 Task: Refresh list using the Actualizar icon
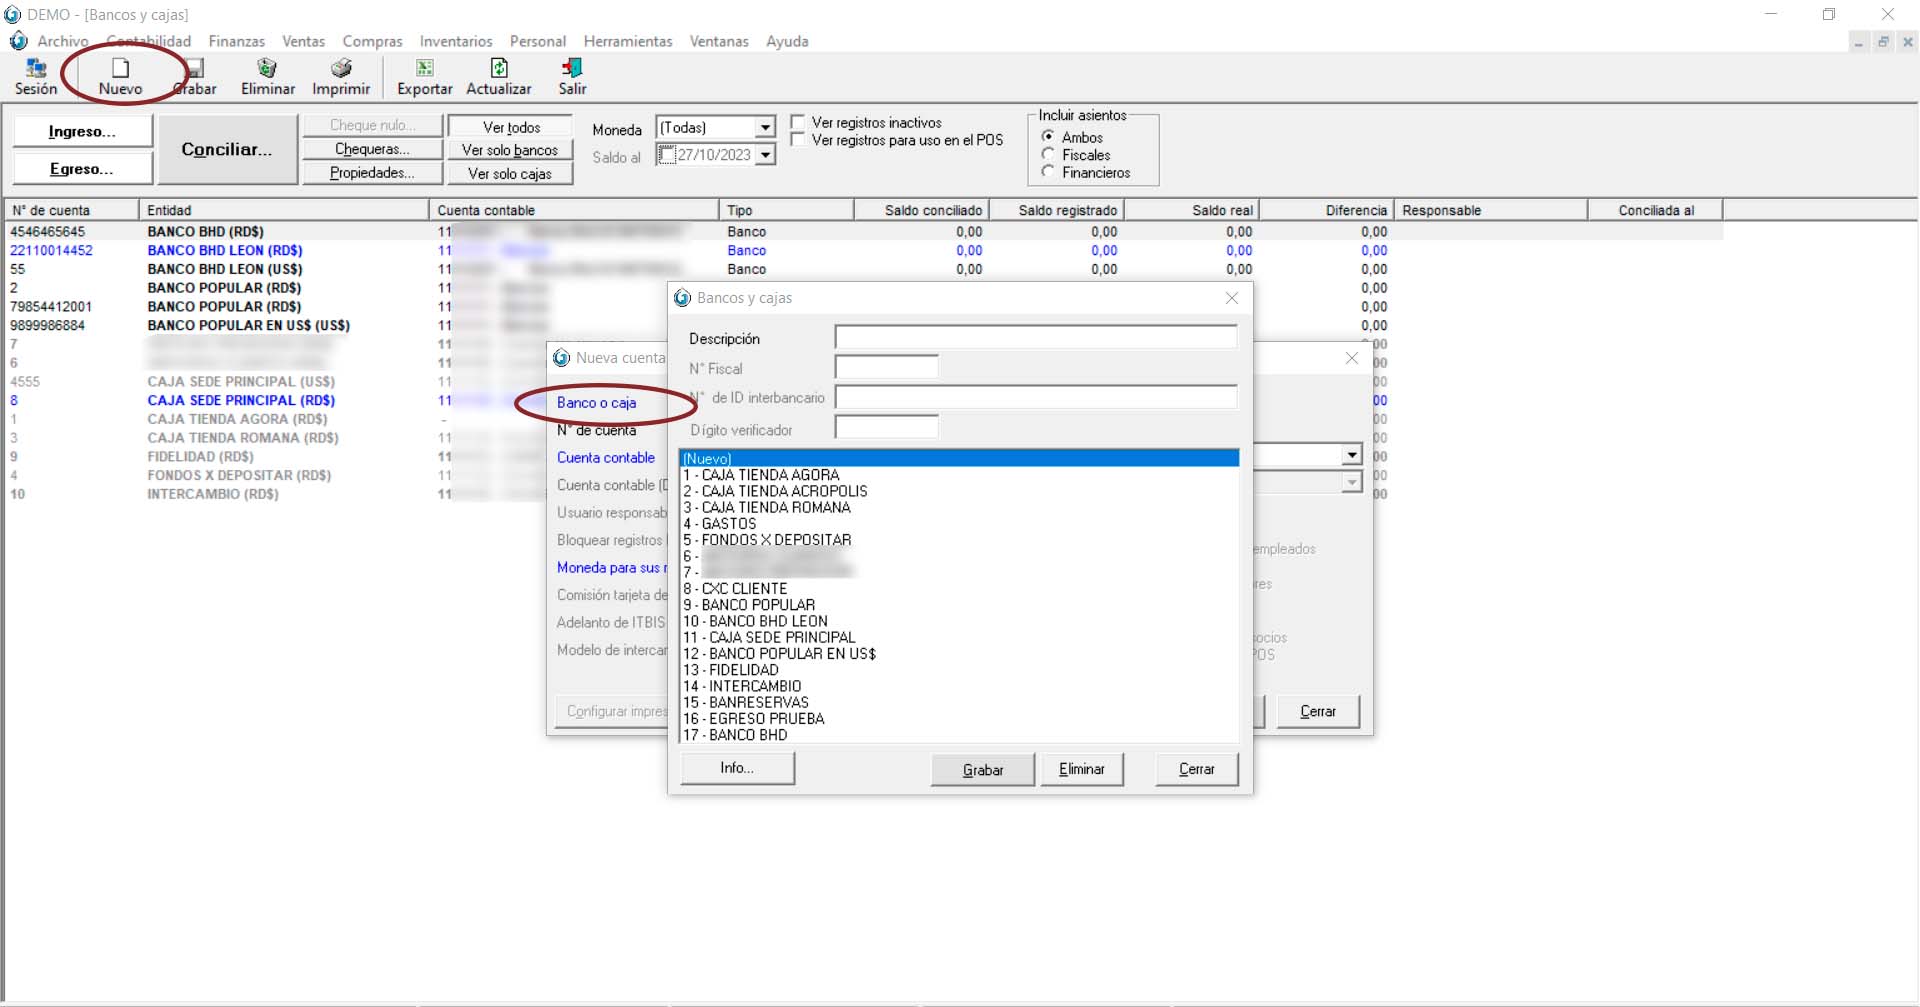(x=498, y=69)
